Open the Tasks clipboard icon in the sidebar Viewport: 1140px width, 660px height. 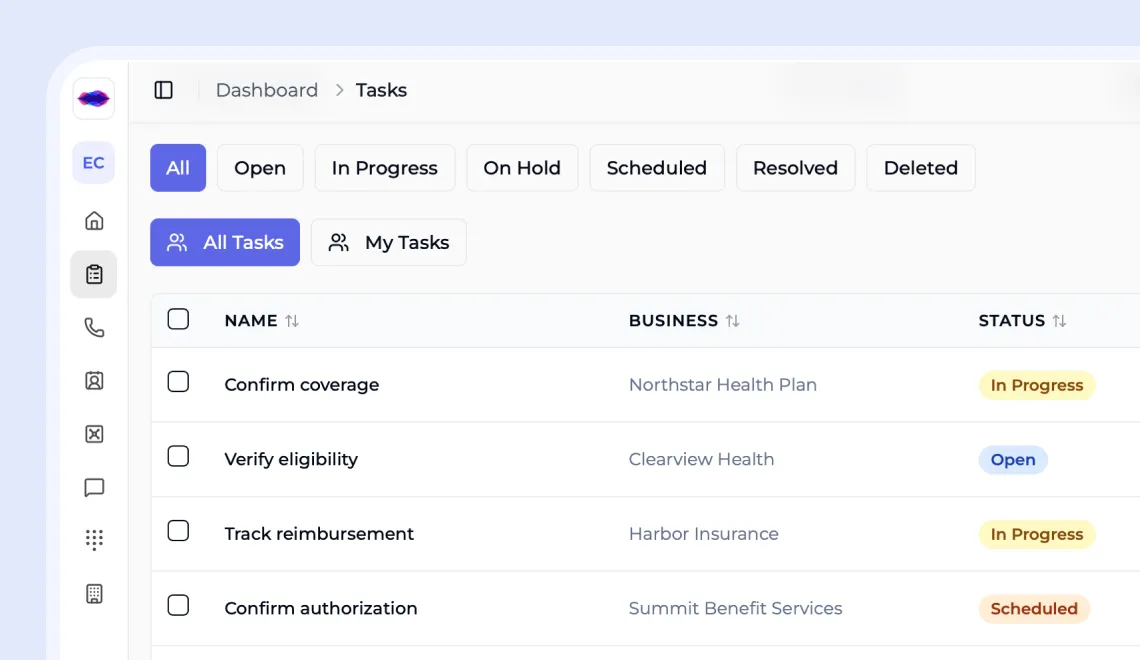(x=94, y=274)
